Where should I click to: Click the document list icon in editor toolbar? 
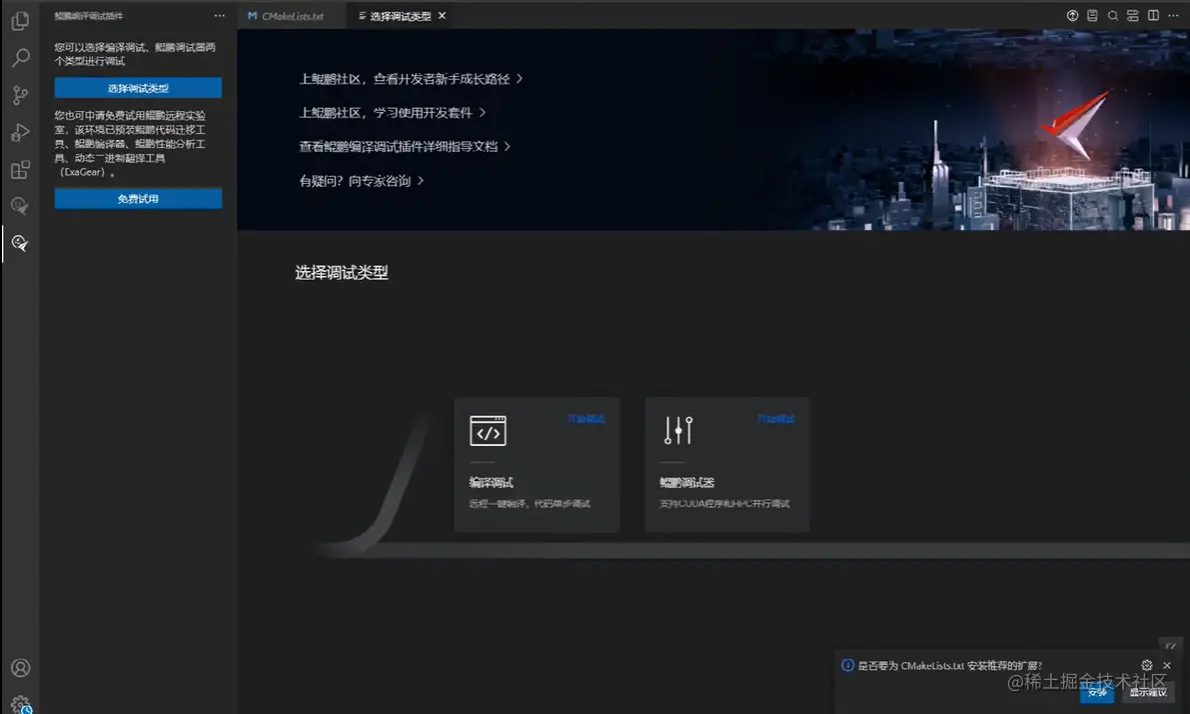click(x=1092, y=15)
